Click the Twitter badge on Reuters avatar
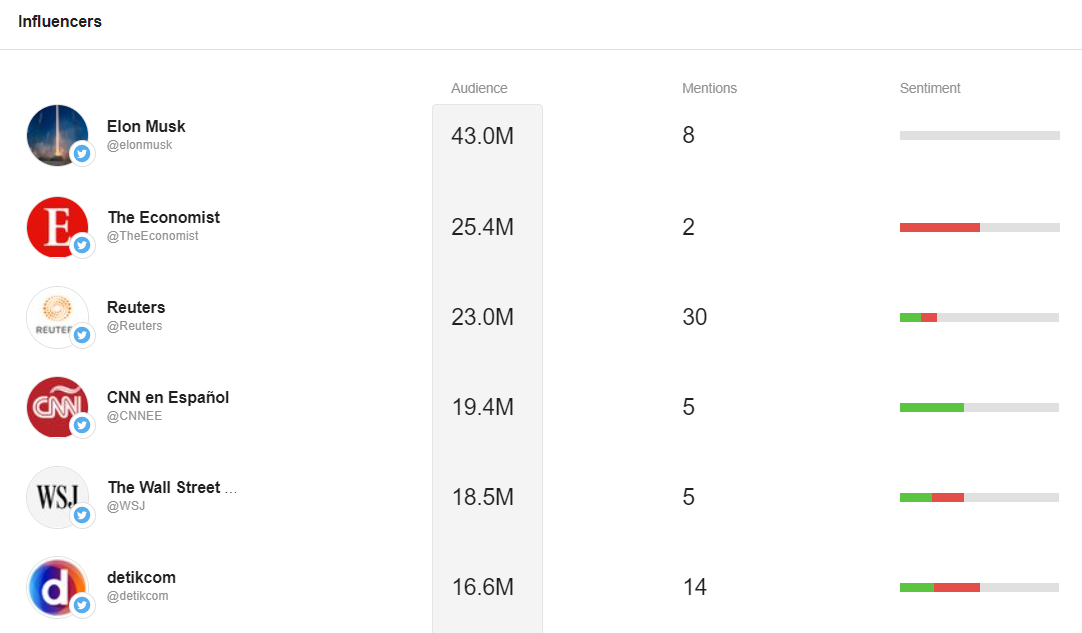The height and width of the screenshot is (633, 1082). pyautogui.click(x=82, y=335)
